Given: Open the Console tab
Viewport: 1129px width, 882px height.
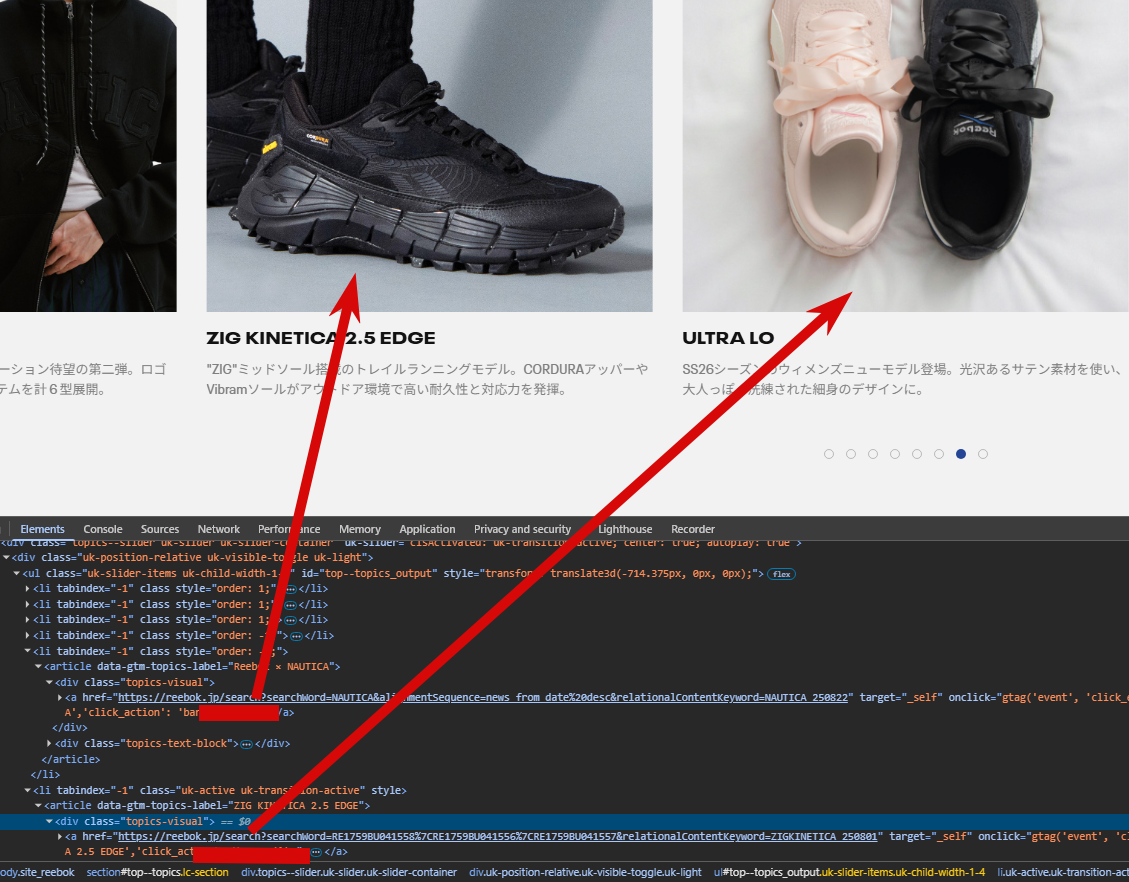Looking at the screenshot, I should click(103, 529).
